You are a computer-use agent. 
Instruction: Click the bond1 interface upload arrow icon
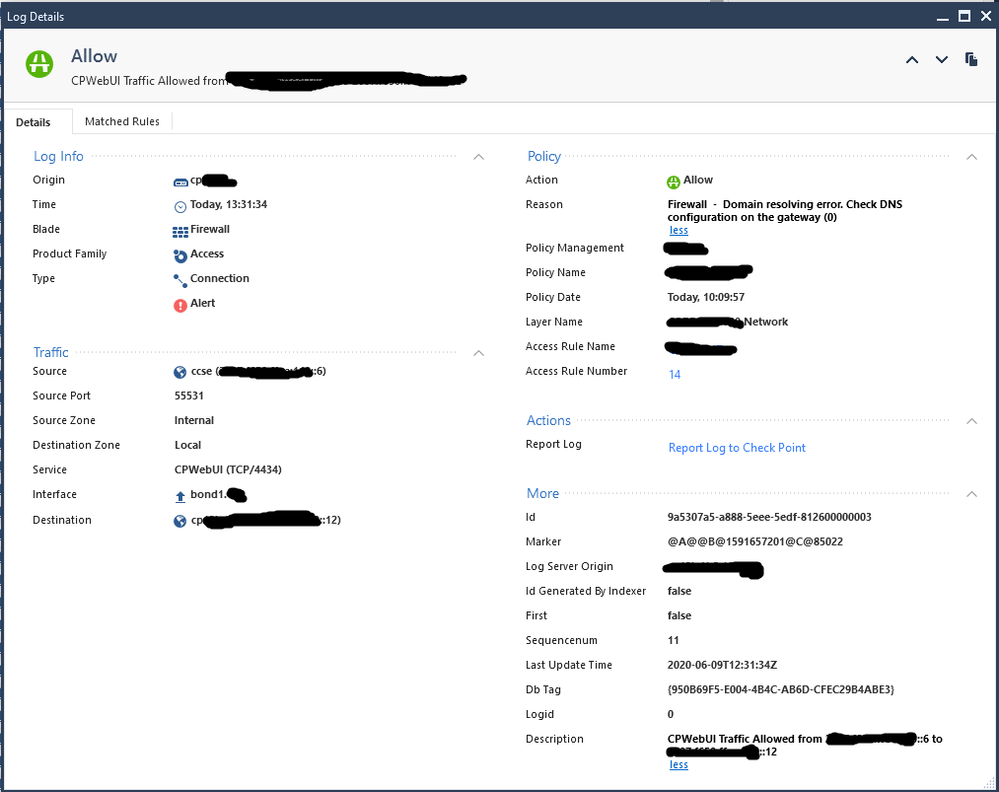click(180, 496)
